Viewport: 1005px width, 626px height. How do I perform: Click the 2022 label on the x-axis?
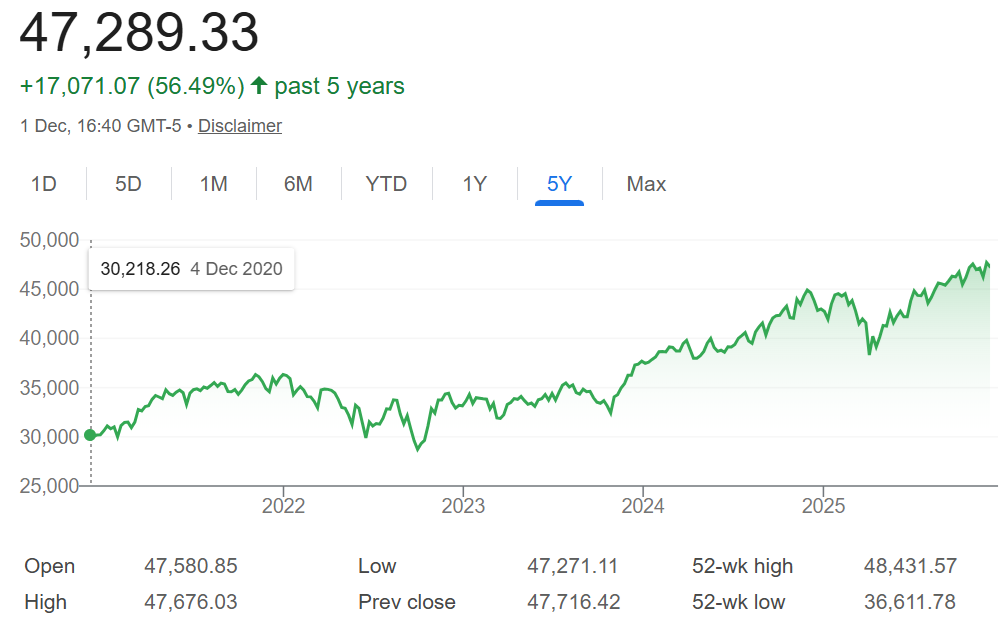(283, 506)
